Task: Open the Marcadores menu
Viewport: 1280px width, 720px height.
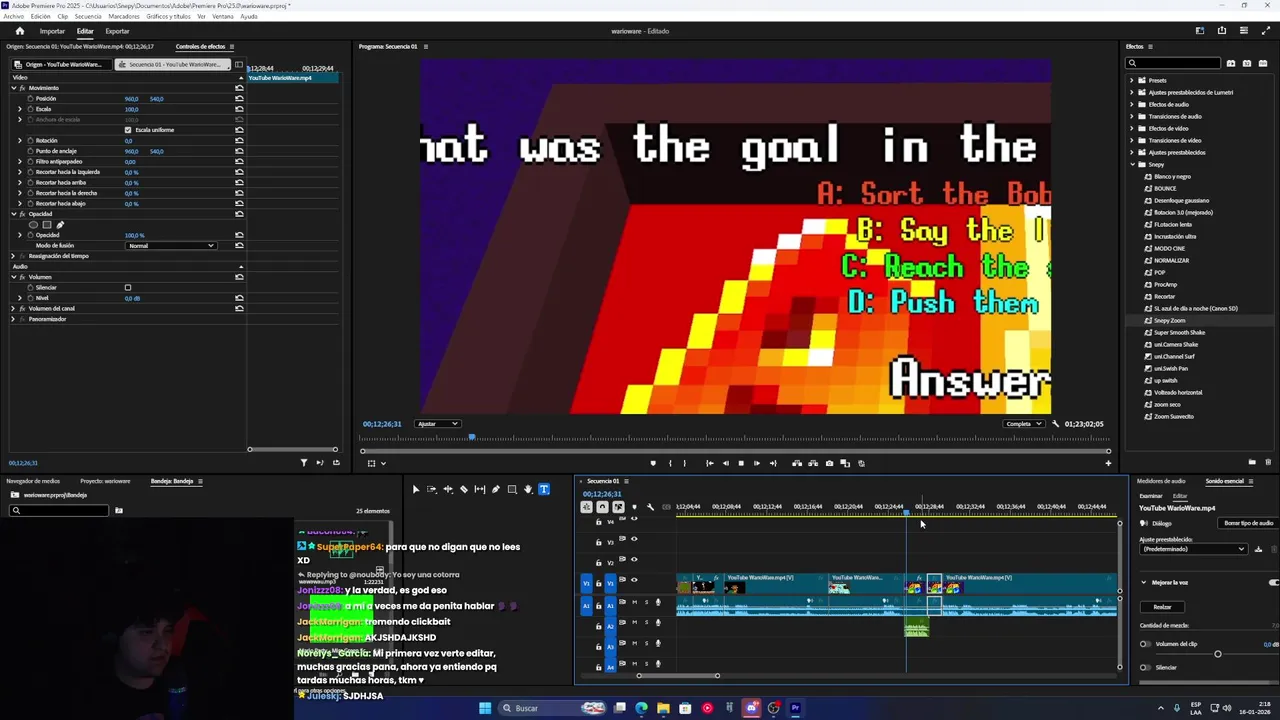Action: pos(124,16)
